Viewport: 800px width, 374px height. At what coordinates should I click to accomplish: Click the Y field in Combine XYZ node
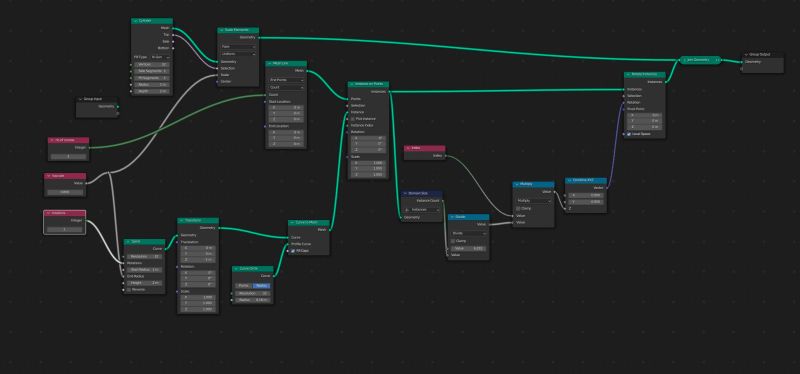(x=586, y=202)
